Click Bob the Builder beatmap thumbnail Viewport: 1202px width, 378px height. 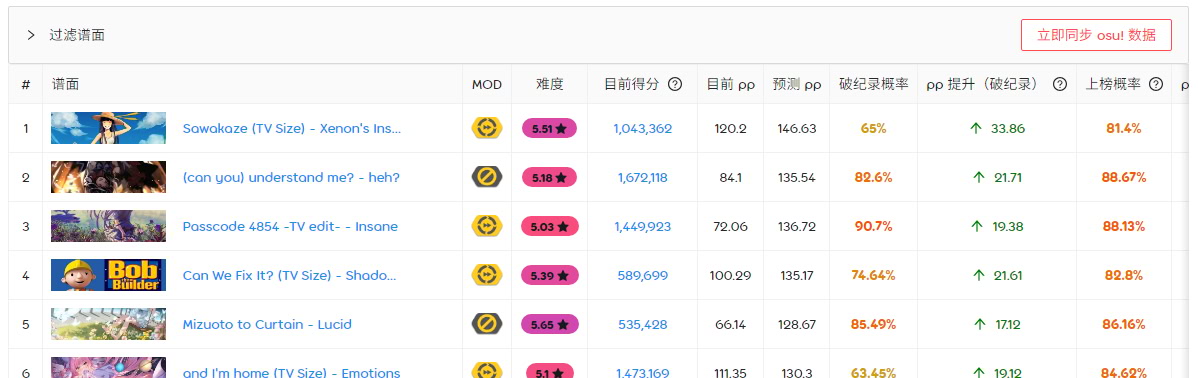coord(108,275)
